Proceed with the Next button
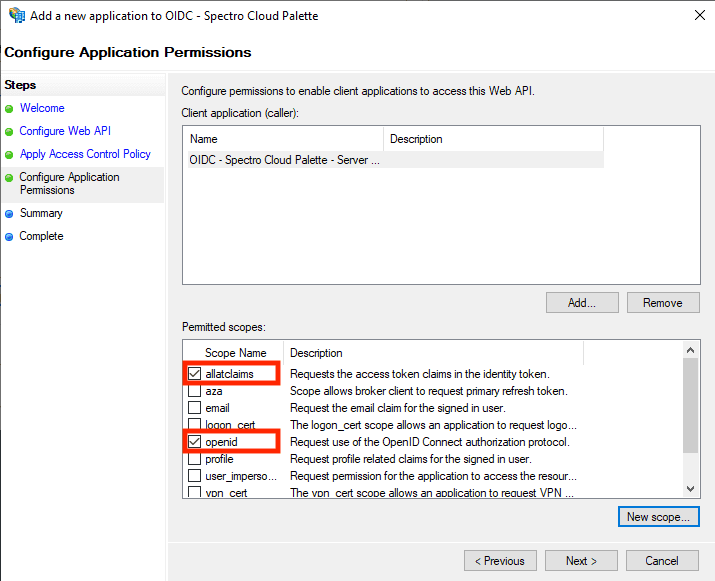Image resolution: width=715 pixels, height=581 pixels. click(x=581, y=560)
